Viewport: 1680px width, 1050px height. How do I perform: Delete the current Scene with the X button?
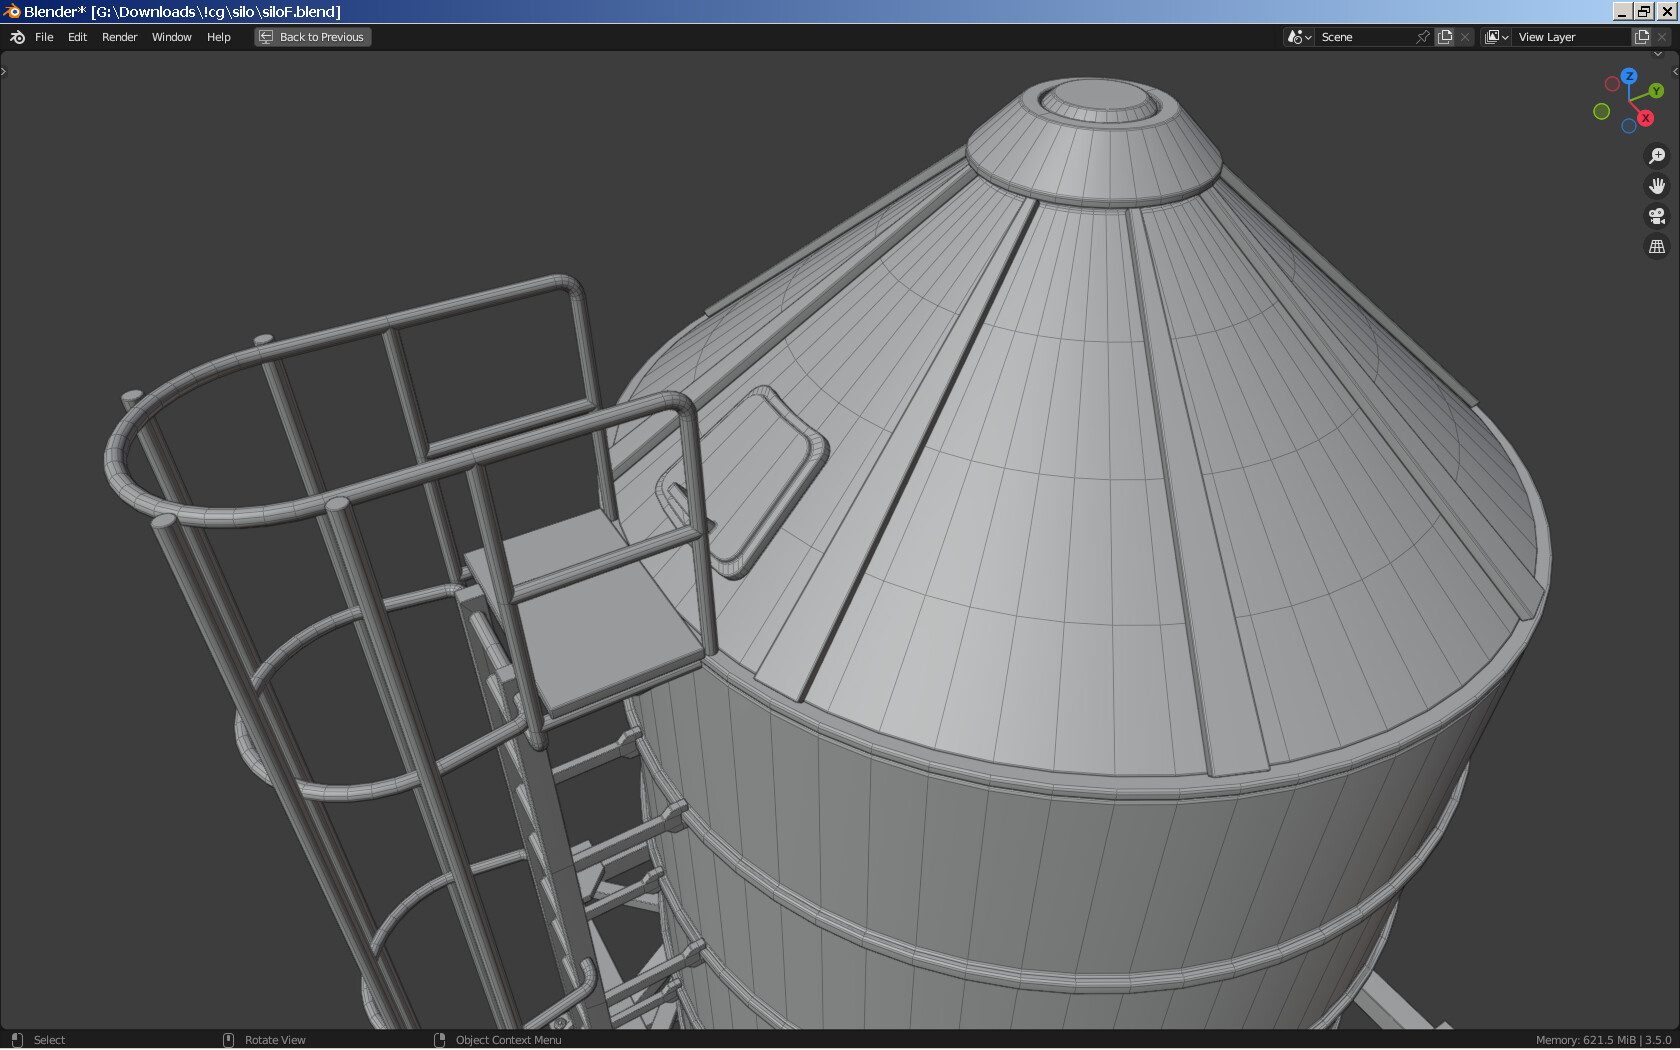point(1464,37)
